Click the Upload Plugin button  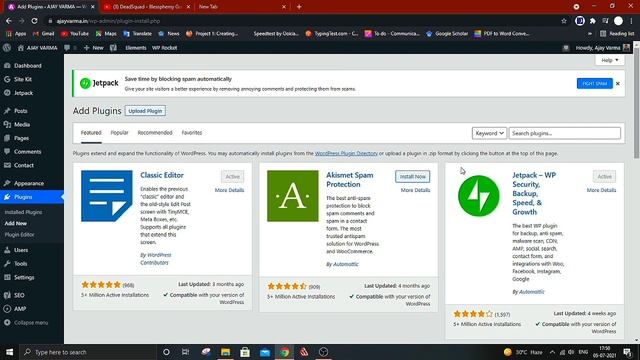145,111
